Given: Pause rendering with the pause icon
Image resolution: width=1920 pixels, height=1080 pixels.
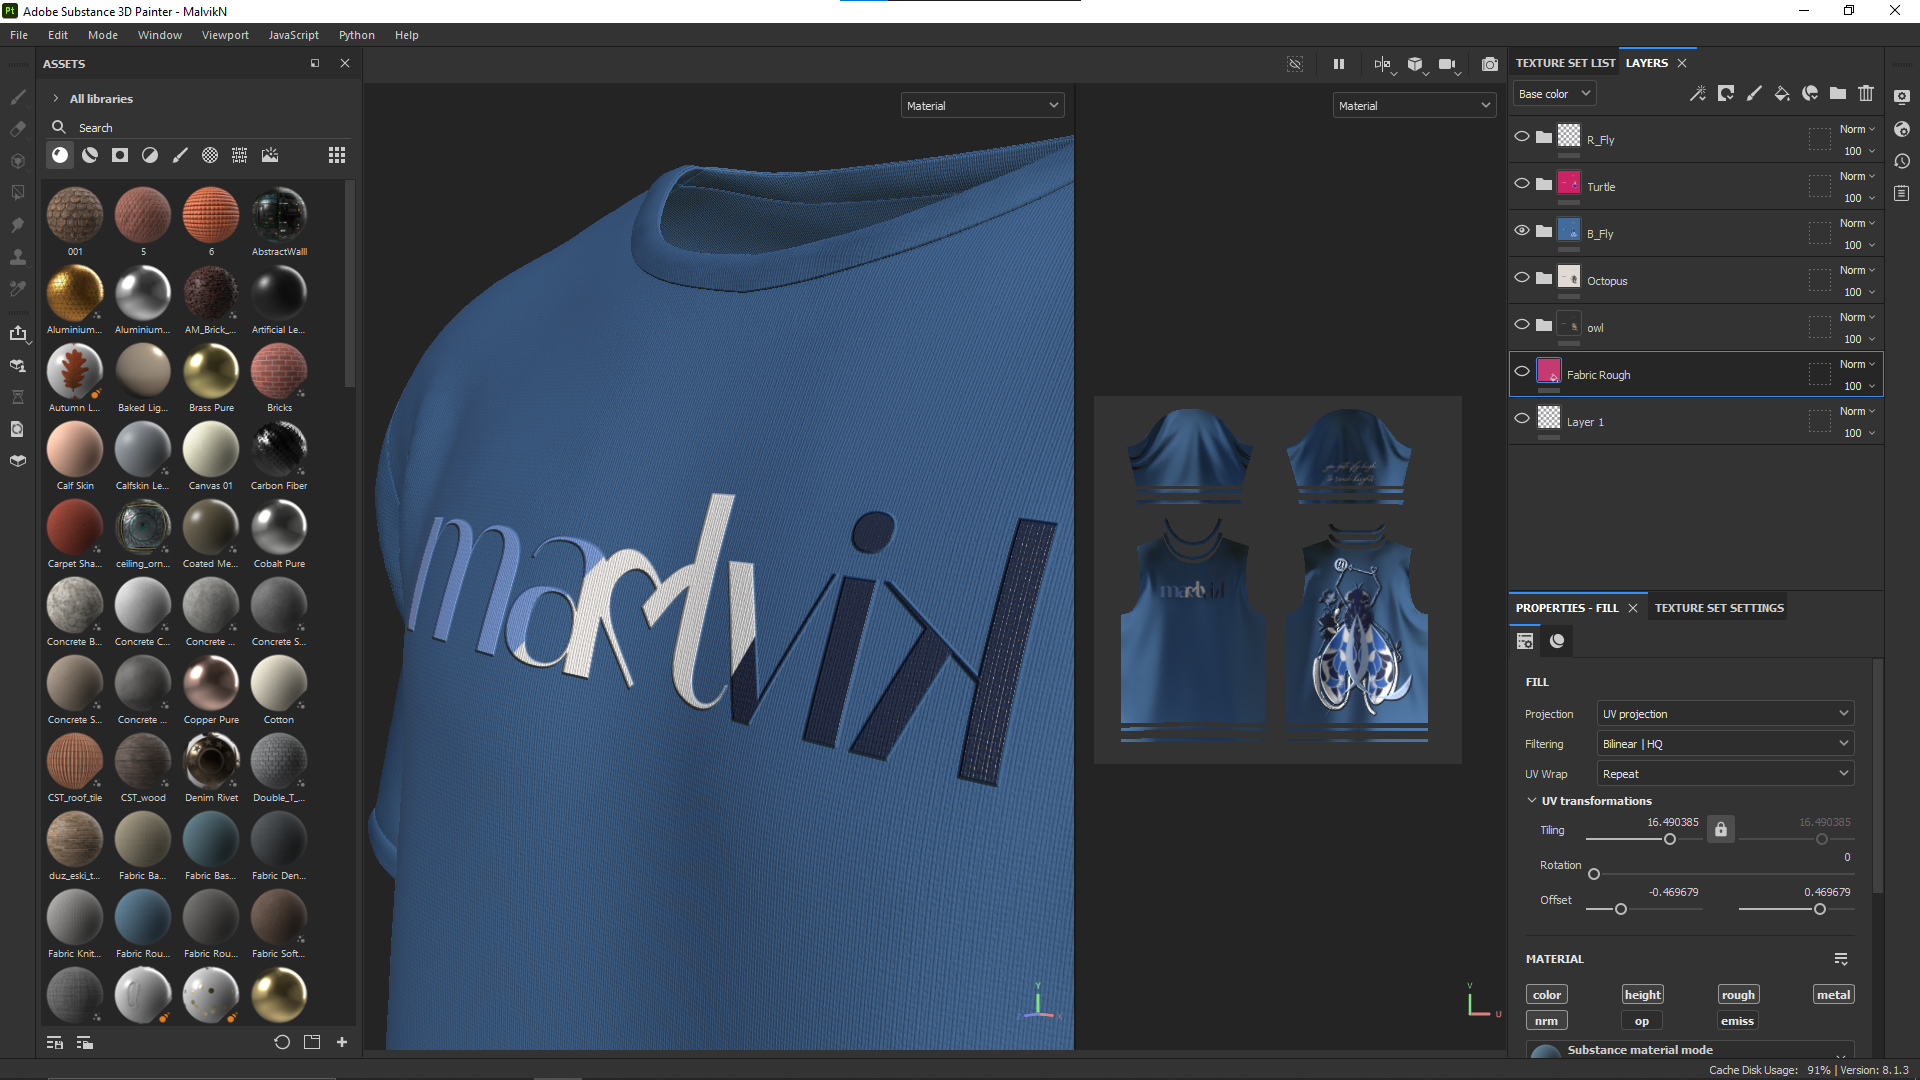Looking at the screenshot, I should (x=1338, y=64).
